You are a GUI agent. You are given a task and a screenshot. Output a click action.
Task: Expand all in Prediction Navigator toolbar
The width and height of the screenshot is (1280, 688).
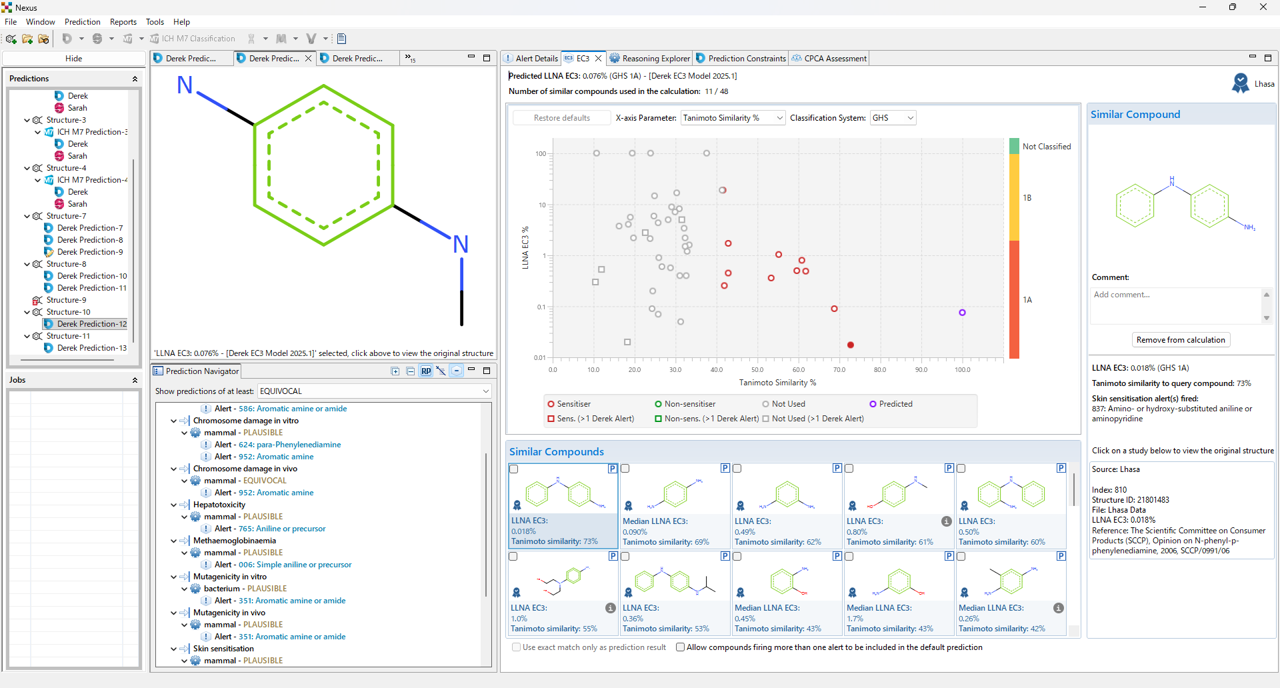[x=396, y=371]
